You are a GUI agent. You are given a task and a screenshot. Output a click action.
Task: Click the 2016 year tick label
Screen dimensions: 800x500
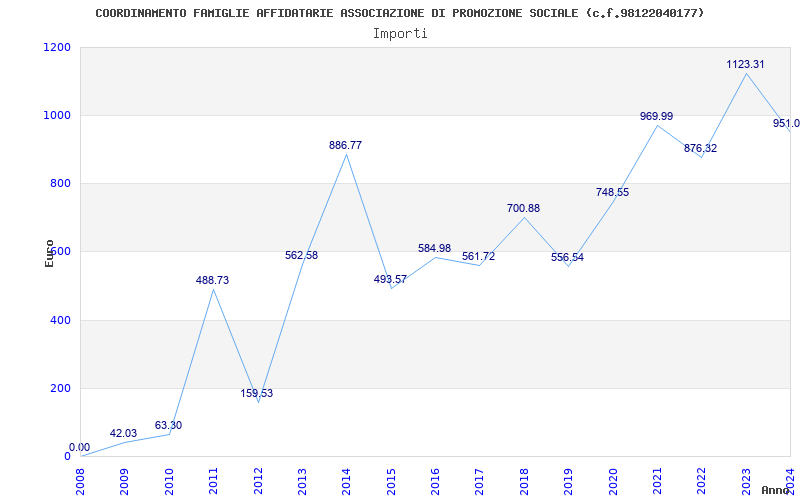[435, 482]
